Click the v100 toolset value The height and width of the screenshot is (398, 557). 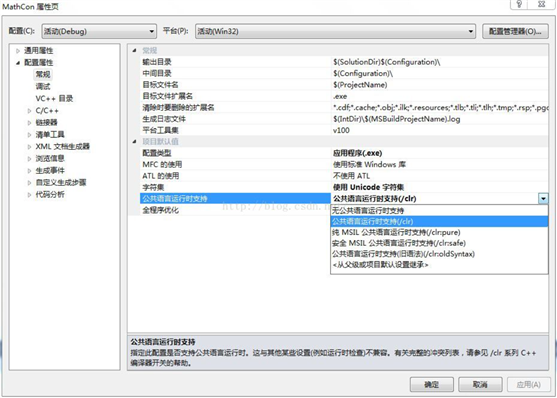point(439,130)
